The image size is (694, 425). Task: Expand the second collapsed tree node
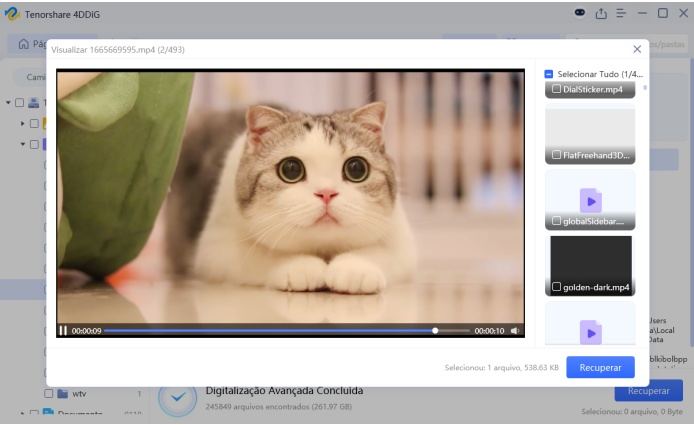coord(22,123)
